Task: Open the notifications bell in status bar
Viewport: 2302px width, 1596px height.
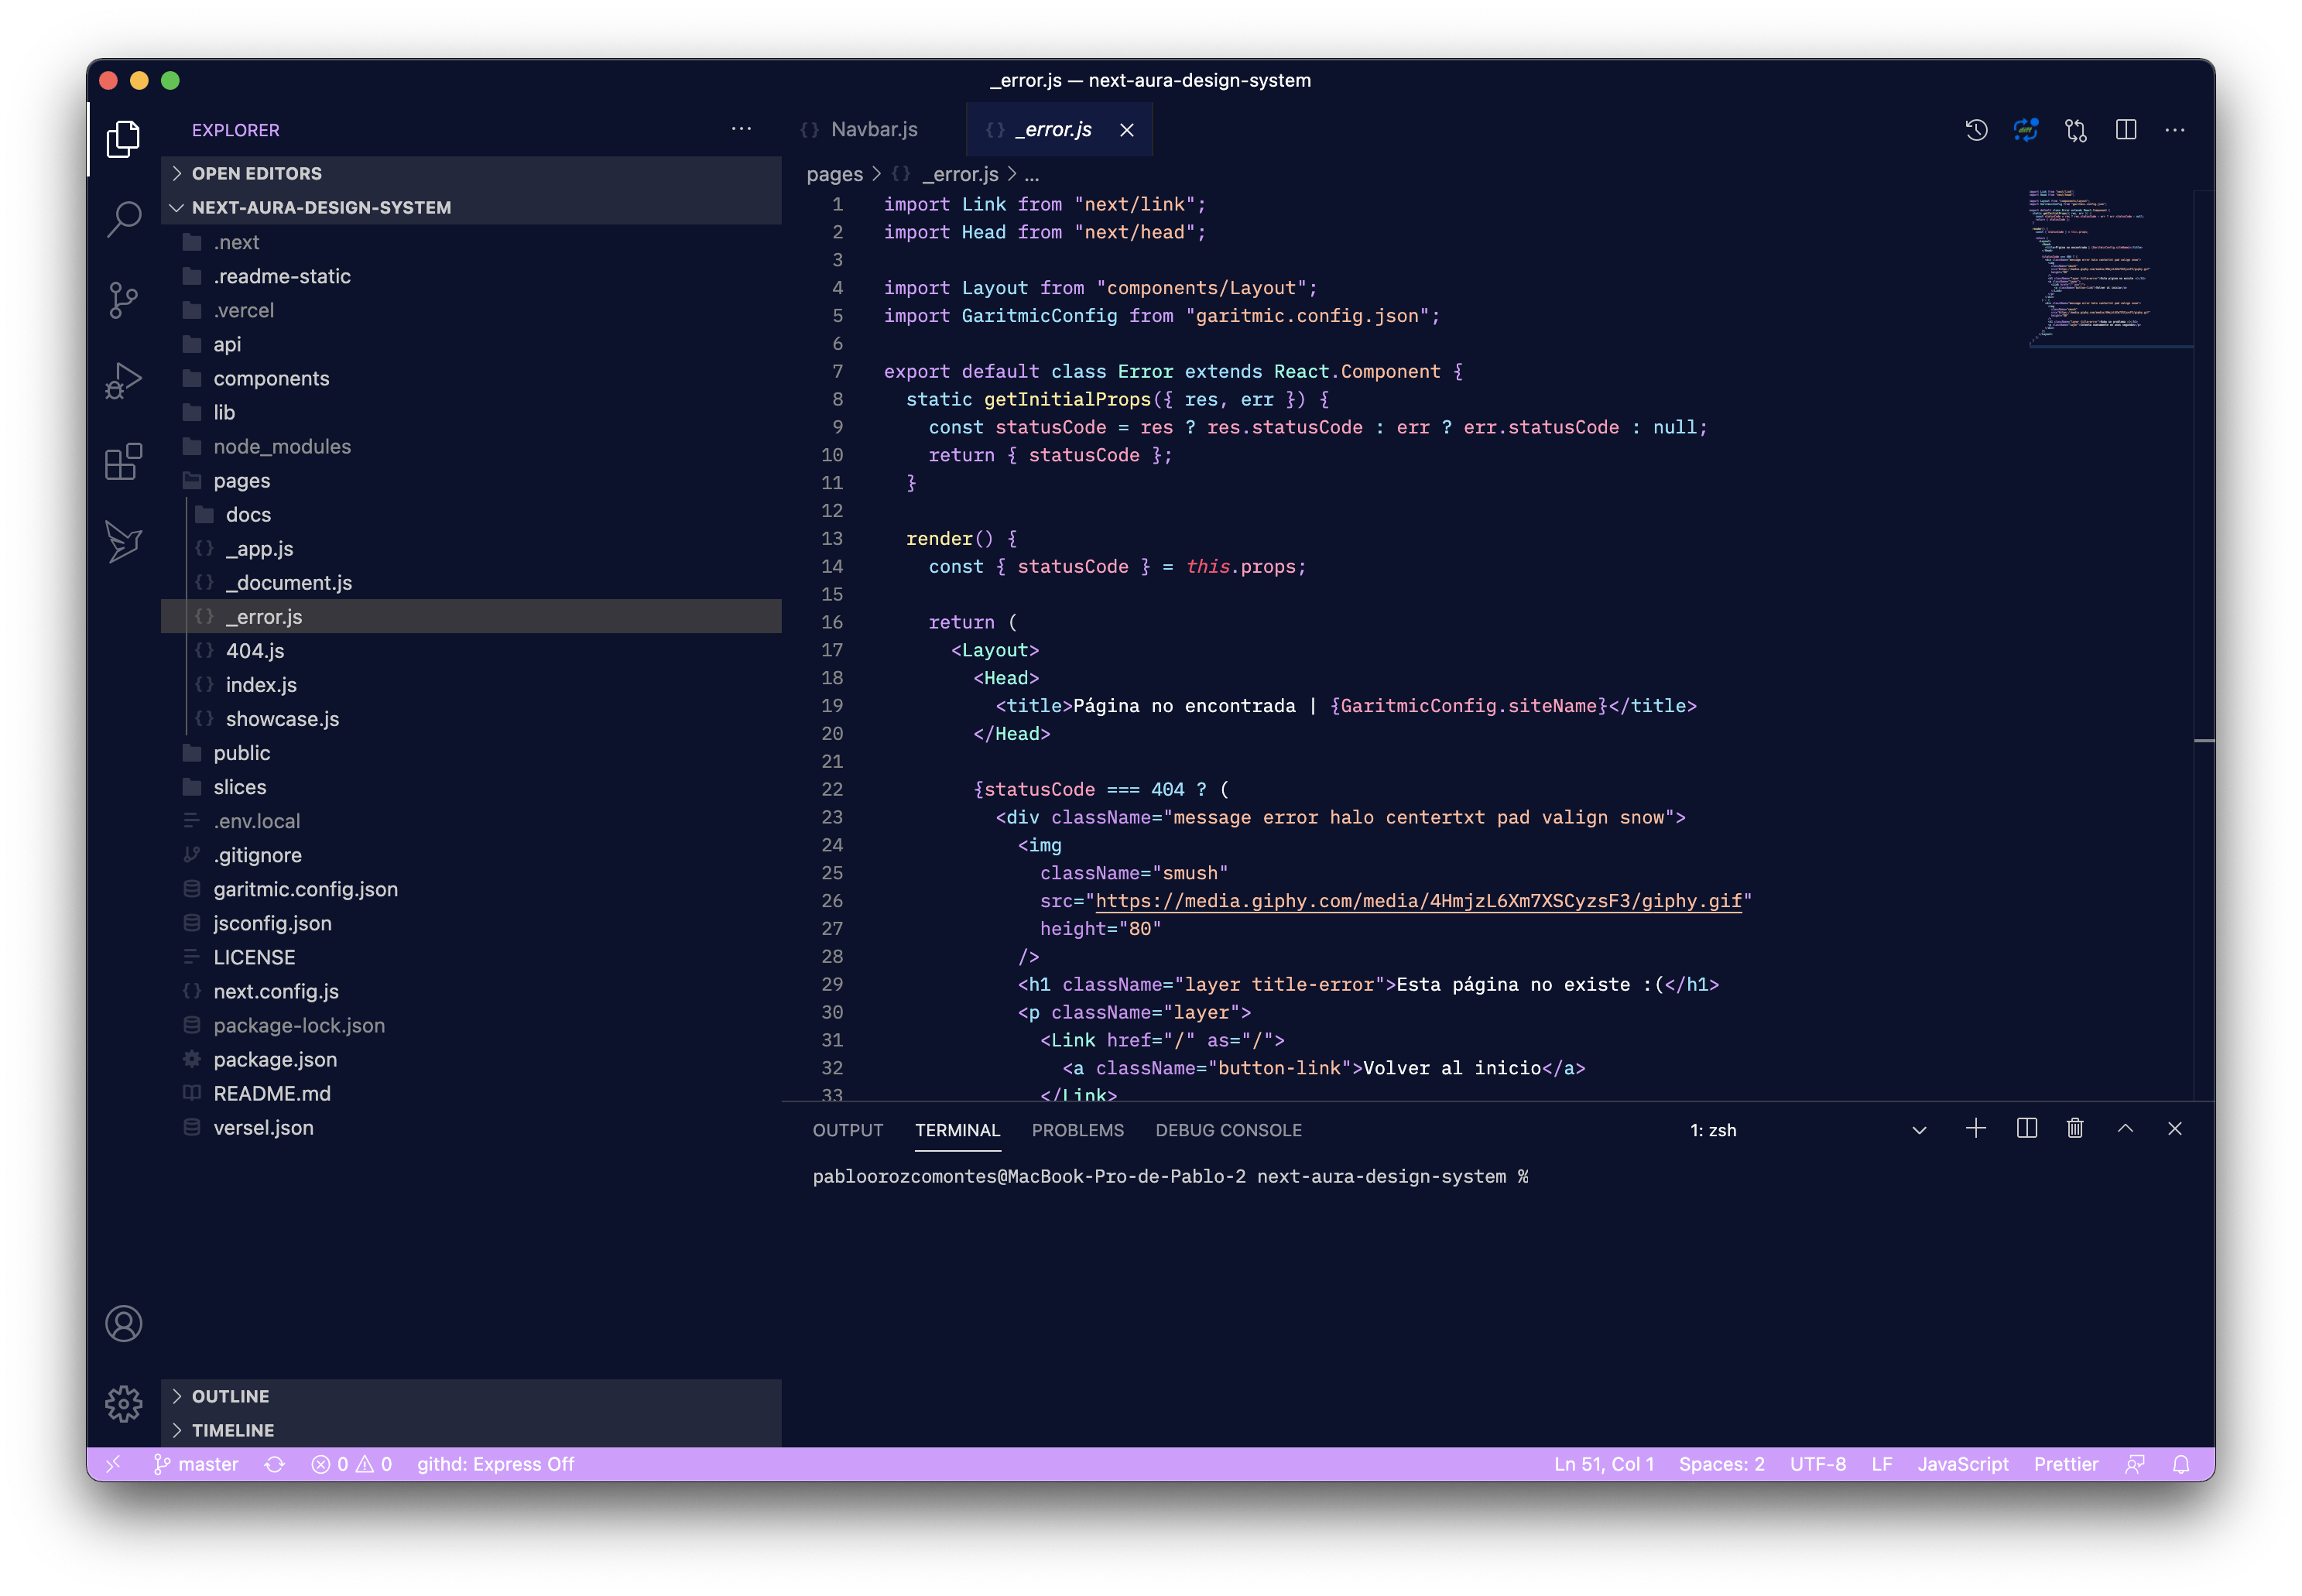Action: (2181, 1464)
